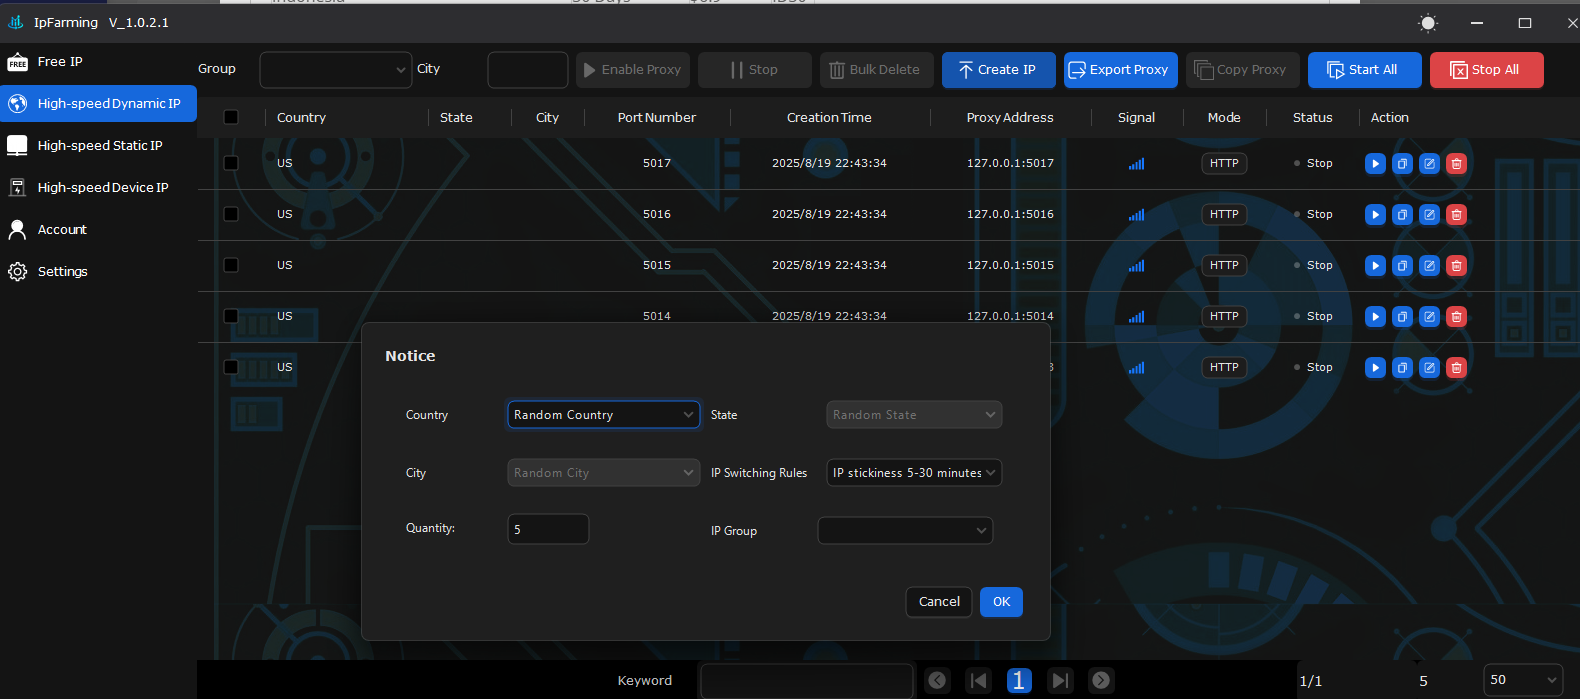Image resolution: width=1580 pixels, height=699 pixels.
Task: Open the Random Country dropdown
Action: point(604,415)
